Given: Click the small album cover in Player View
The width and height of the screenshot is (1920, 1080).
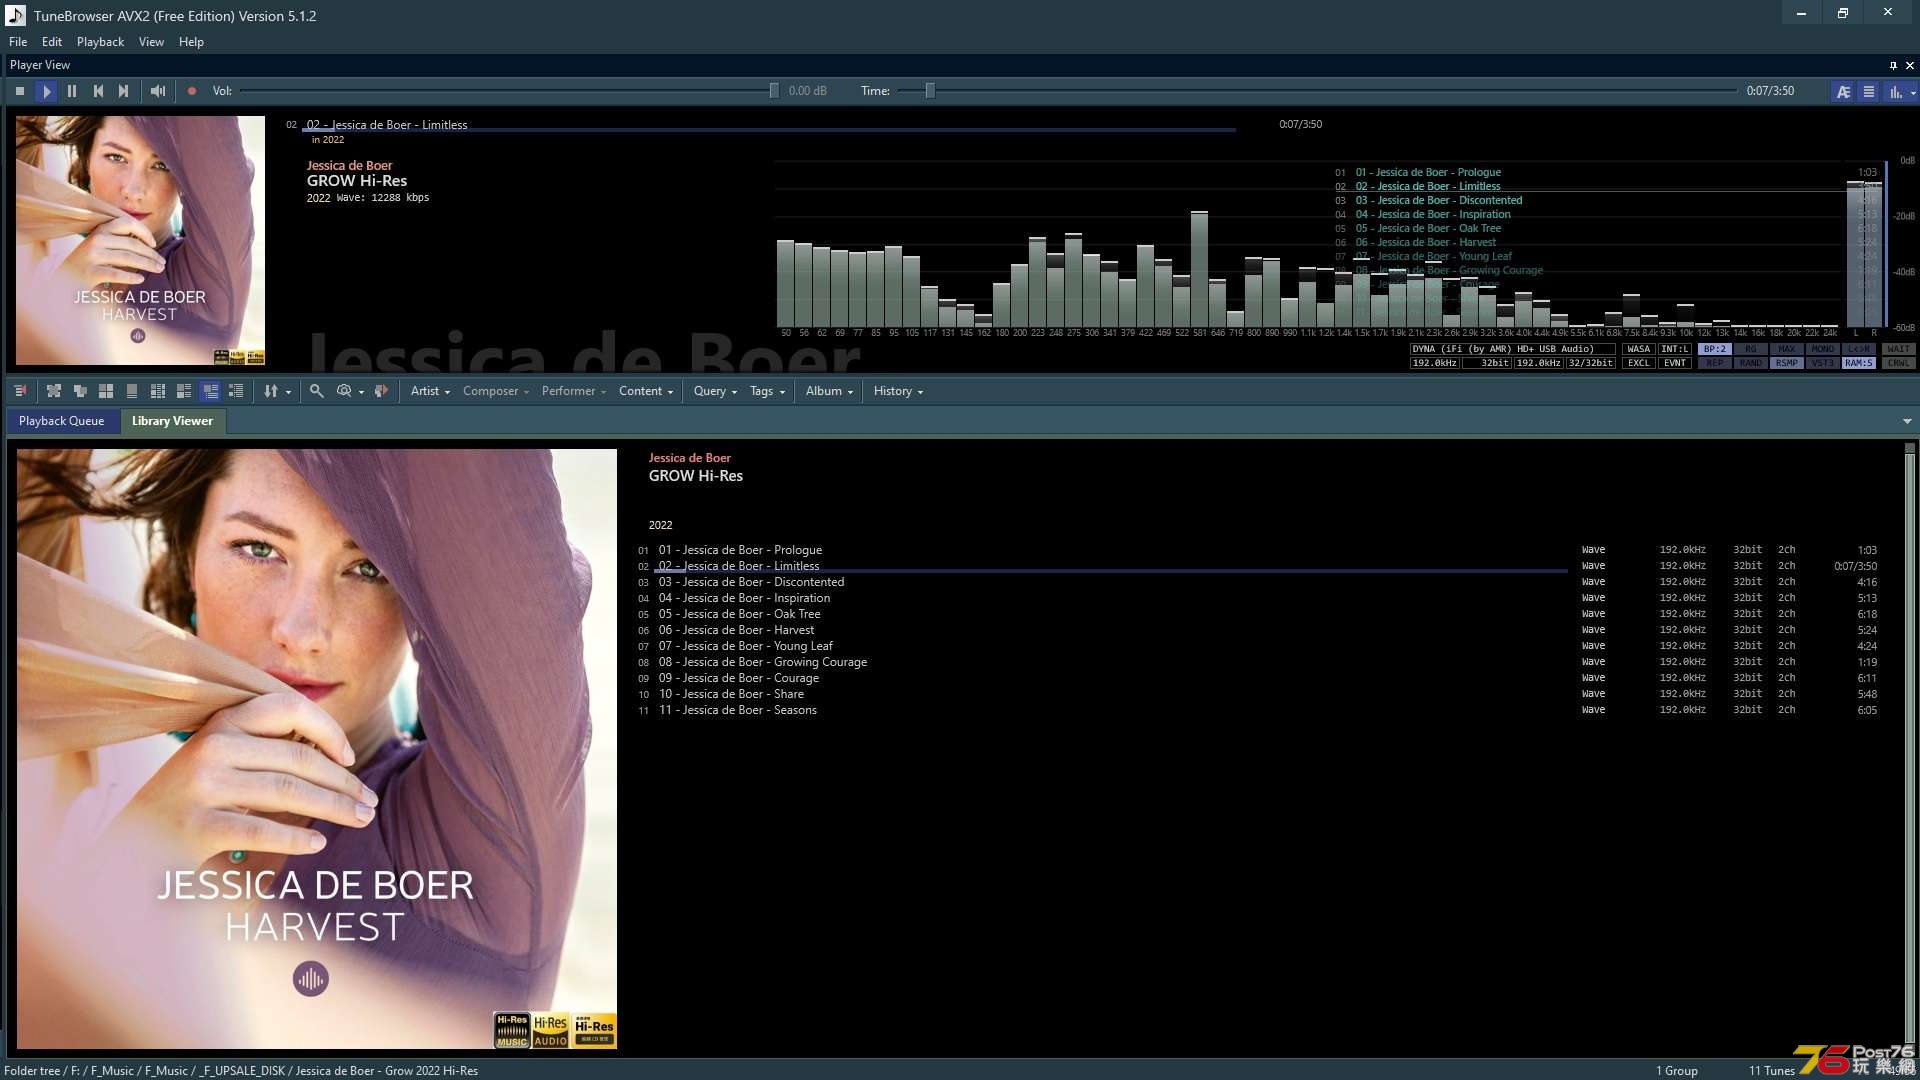Looking at the screenshot, I should [140, 240].
